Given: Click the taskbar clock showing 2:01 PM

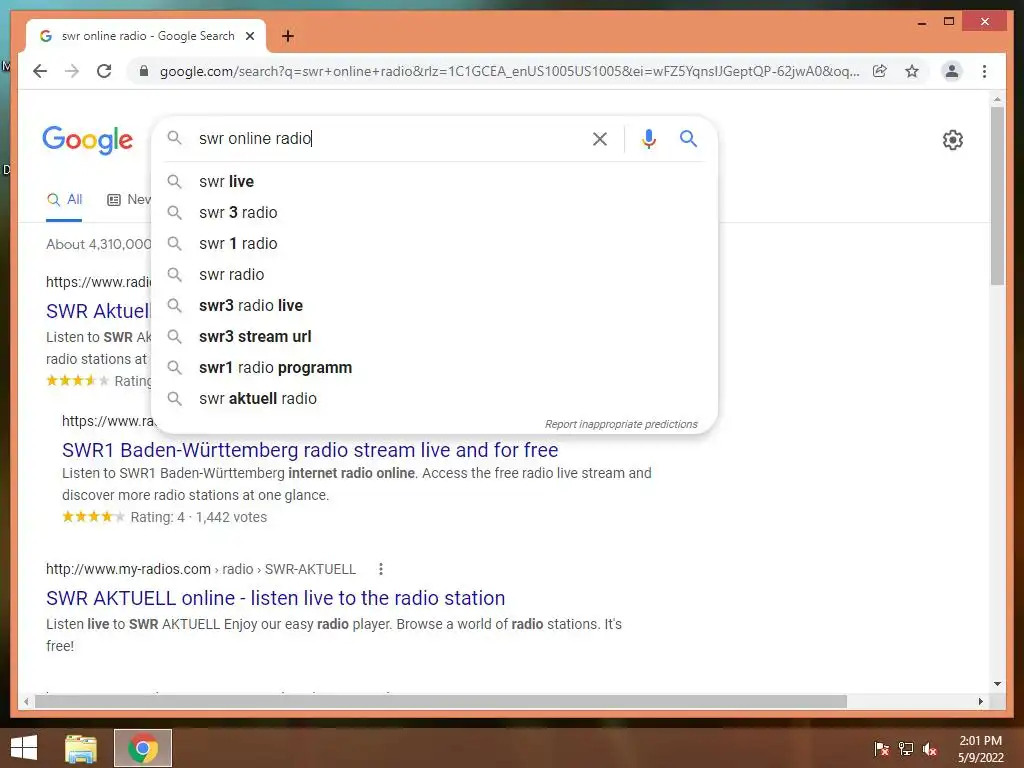Looking at the screenshot, I should (x=980, y=749).
